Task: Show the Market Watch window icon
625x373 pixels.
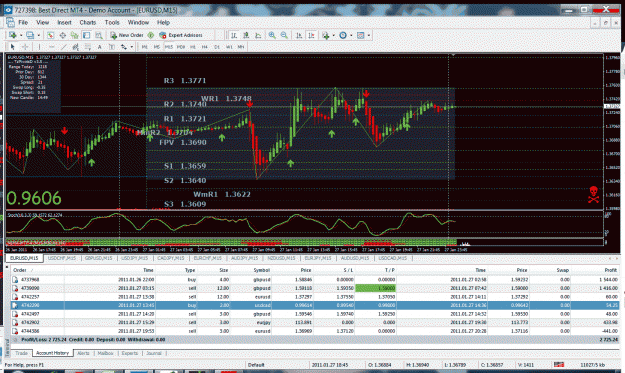Action: pyautogui.click(x=51, y=35)
